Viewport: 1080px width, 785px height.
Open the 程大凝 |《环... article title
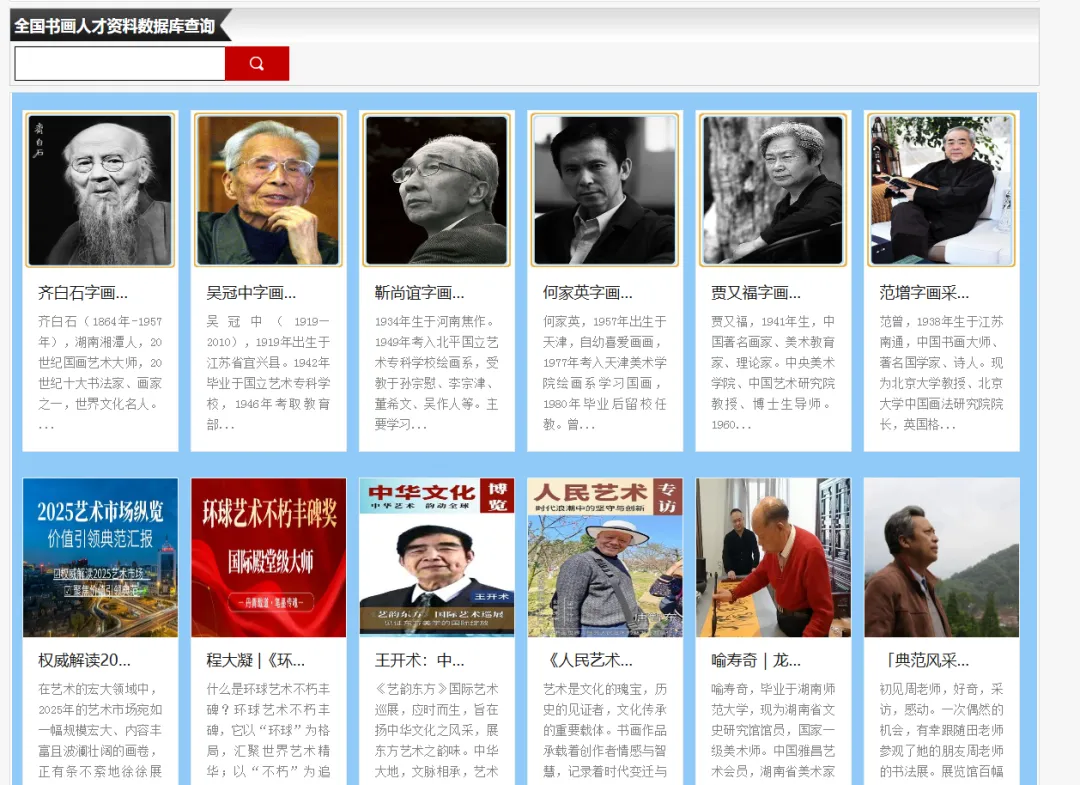tap(256, 661)
